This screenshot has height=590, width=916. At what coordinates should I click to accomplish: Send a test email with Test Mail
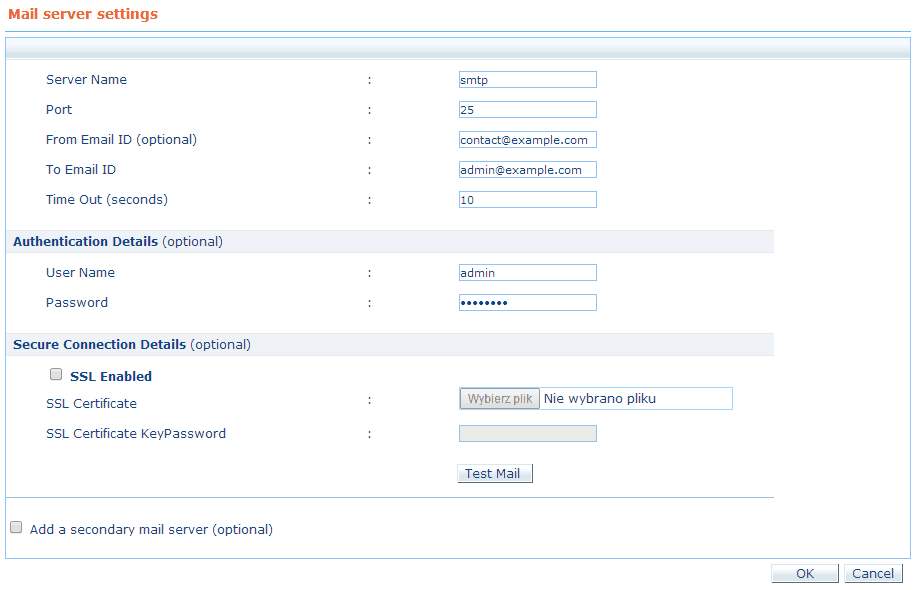(495, 473)
